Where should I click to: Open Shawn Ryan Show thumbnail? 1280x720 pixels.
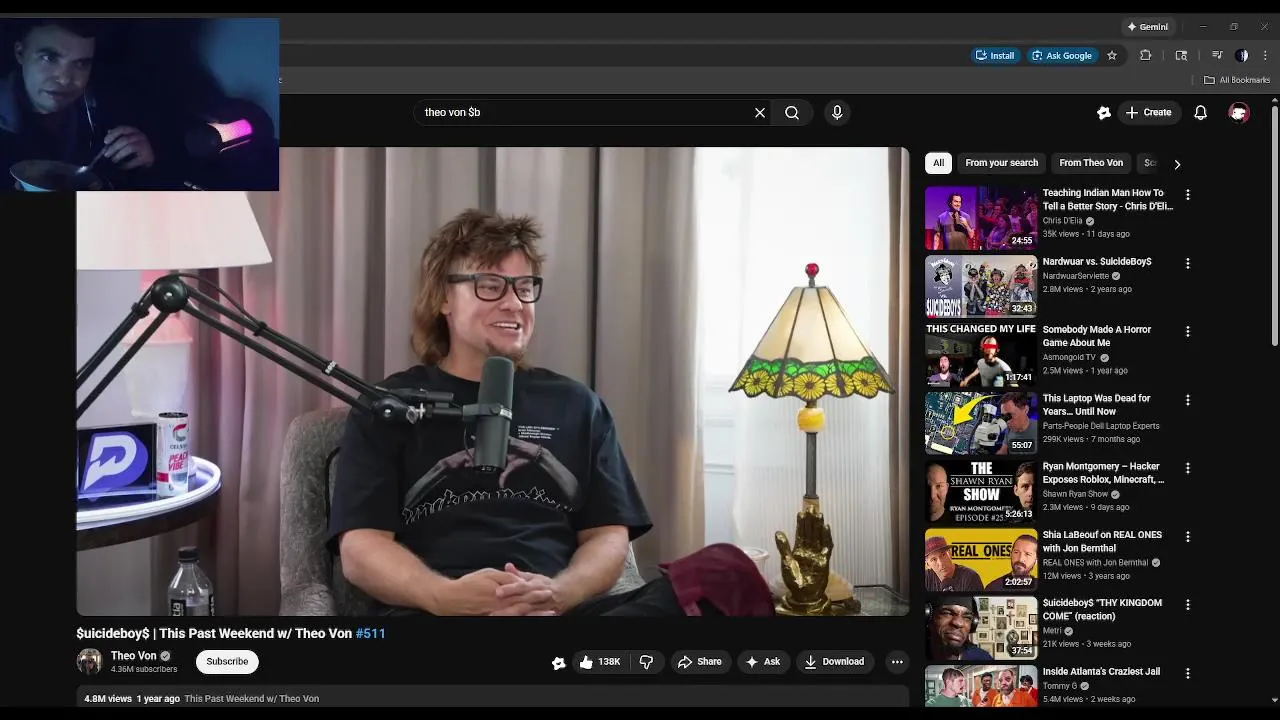[981, 491]
